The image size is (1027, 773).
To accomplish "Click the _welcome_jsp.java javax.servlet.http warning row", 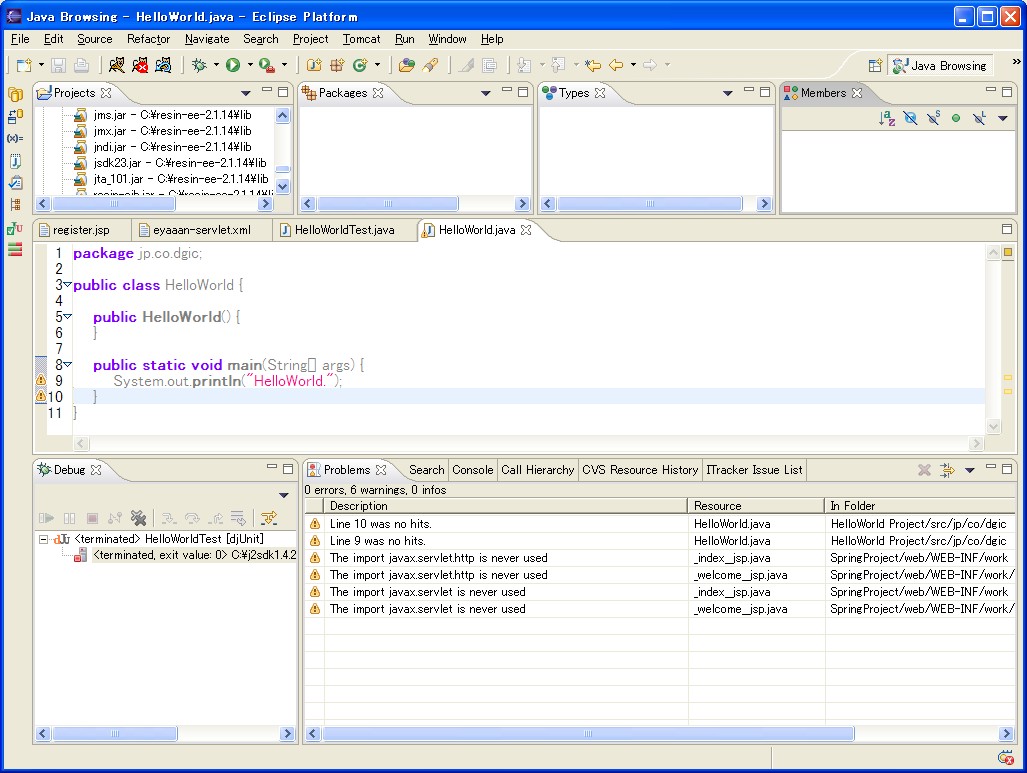I will [659, 575].
